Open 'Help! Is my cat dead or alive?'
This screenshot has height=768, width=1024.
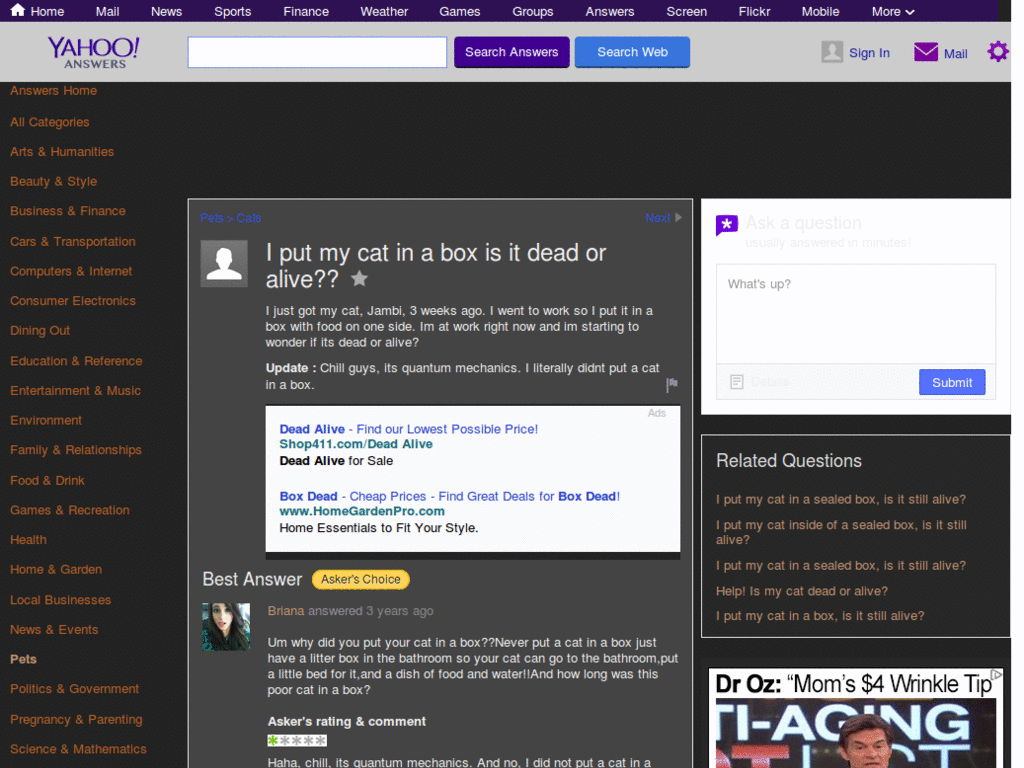pos(802,591)
